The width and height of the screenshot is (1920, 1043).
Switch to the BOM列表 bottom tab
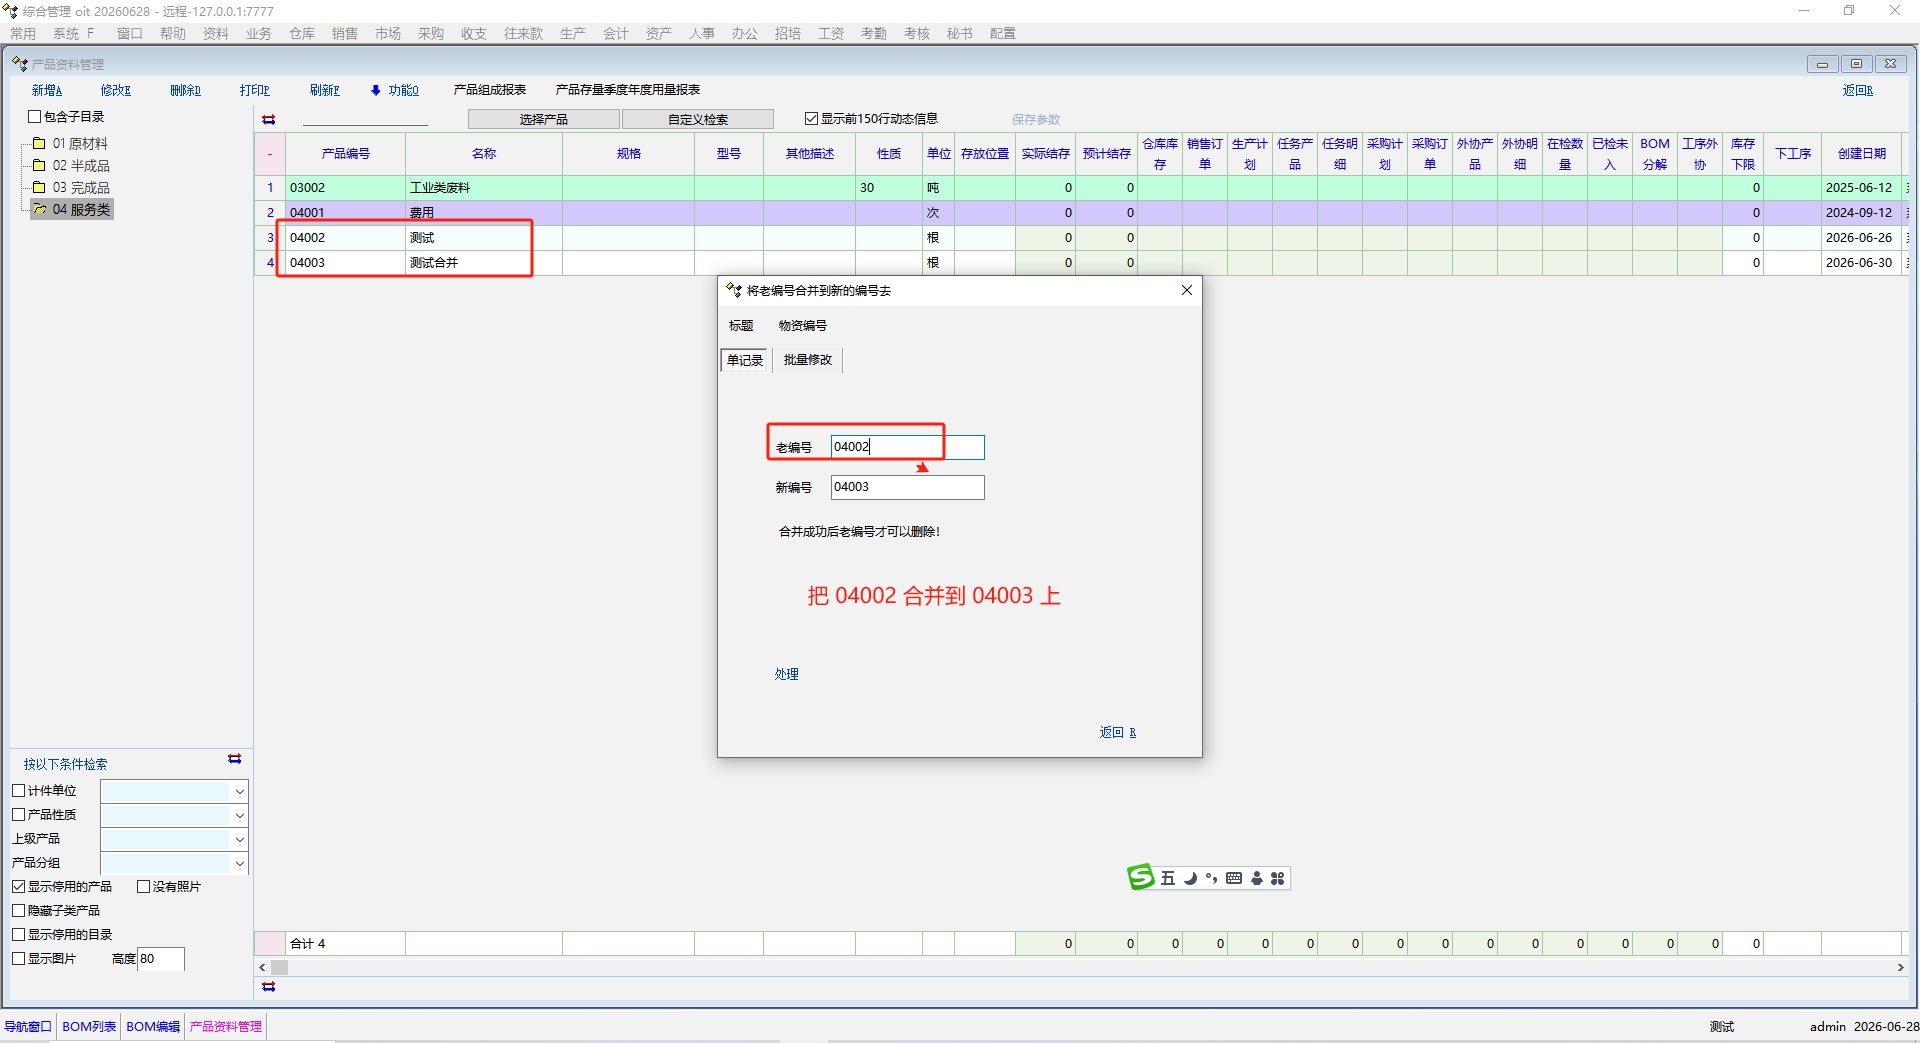click(x=89, y=1027)
